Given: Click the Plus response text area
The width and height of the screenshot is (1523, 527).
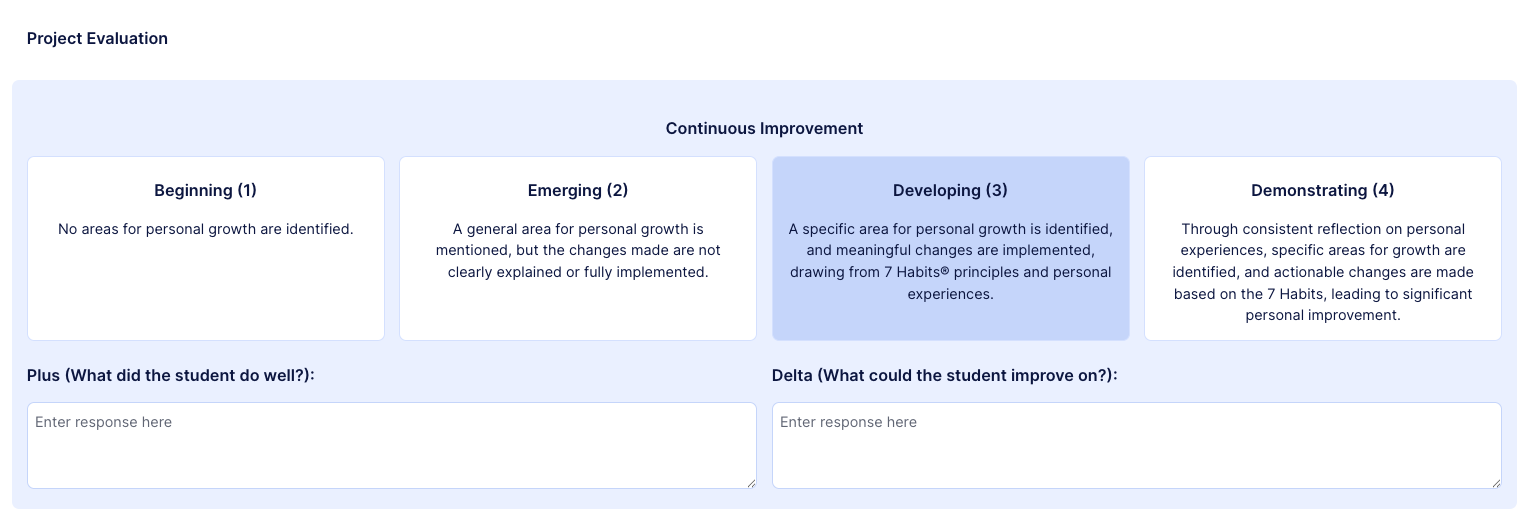Looking at the screenshot, I should (391, 445).
